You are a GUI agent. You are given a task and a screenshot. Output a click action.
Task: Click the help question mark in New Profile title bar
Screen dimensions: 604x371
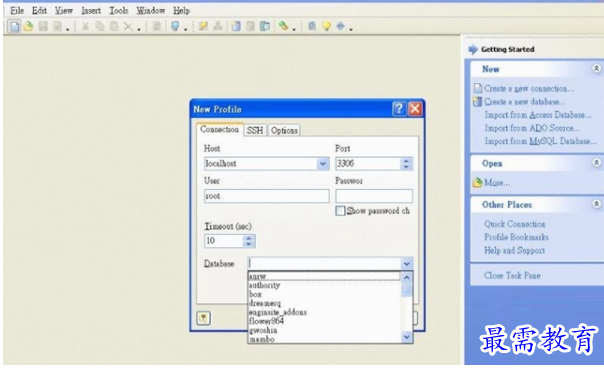(x=399, y=109)
